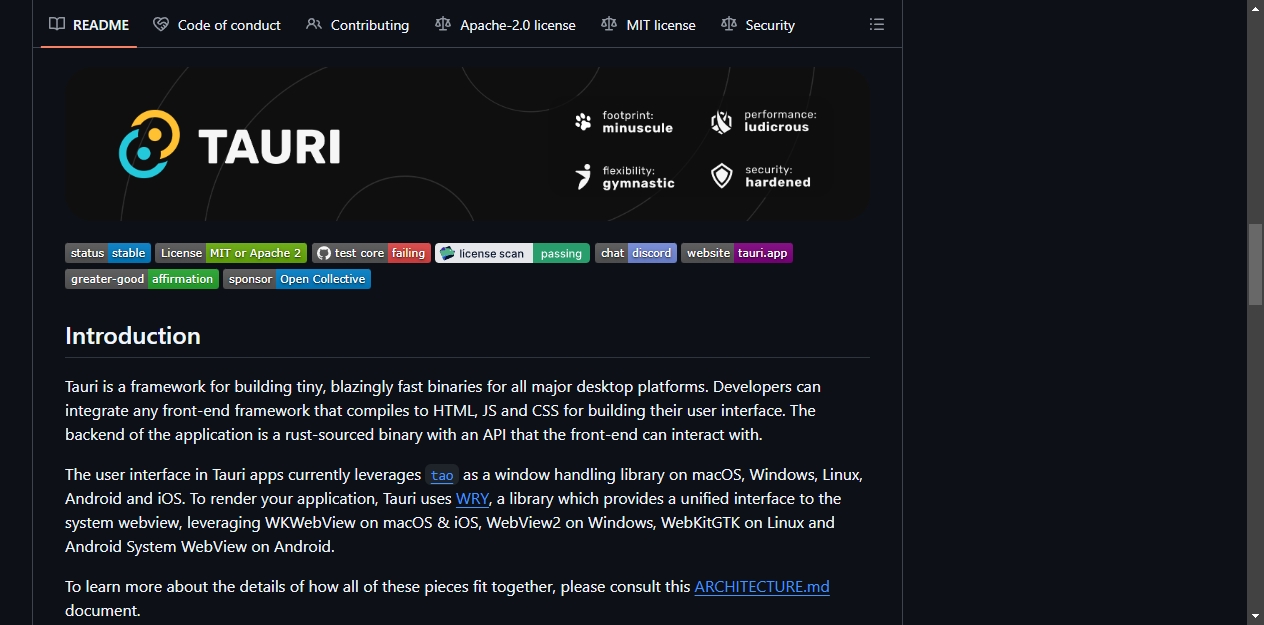This screenshot has width=1264, height=625.
Task: Switch to Code of conduct tab
Action: [217, 24]
